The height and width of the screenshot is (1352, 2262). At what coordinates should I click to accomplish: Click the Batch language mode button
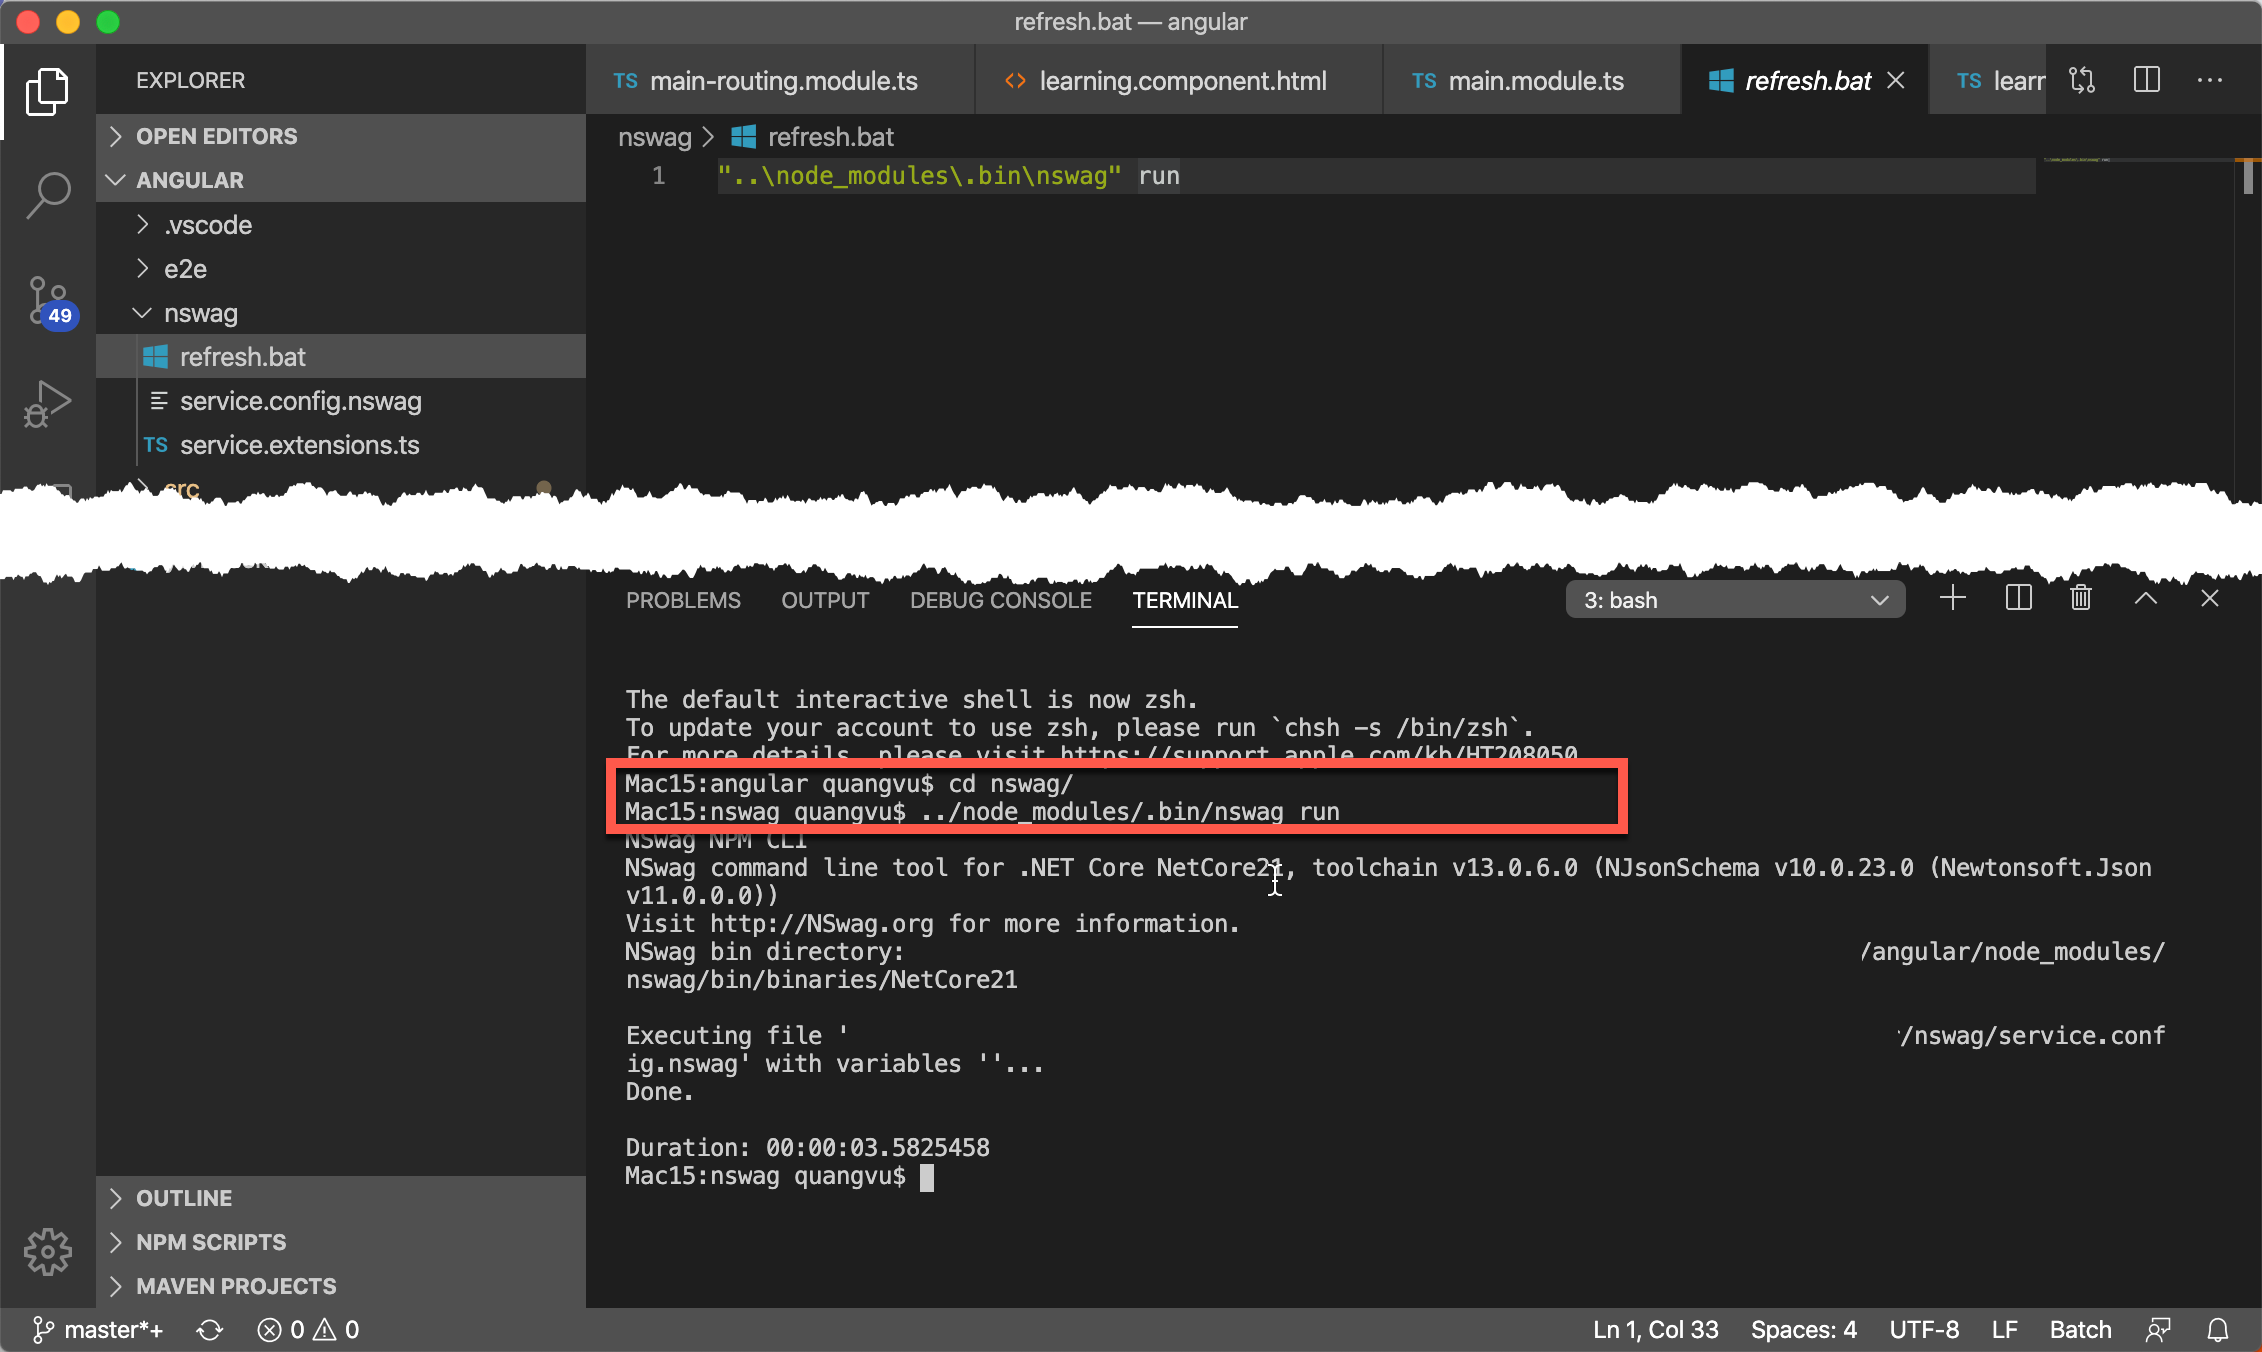(x=2080, y=1330)
